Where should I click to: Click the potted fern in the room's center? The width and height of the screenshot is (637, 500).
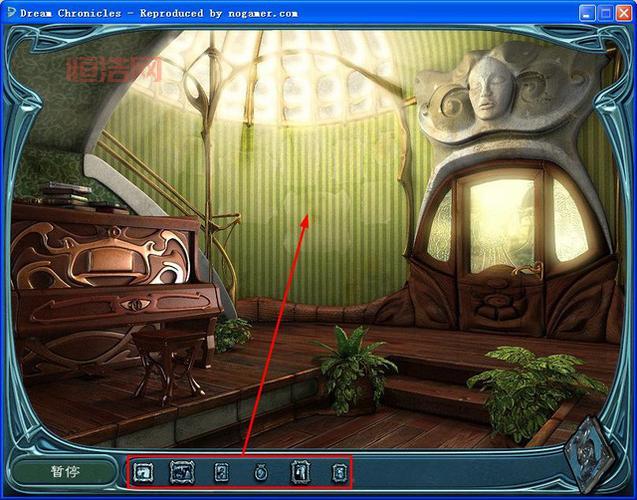pos(351,362)
